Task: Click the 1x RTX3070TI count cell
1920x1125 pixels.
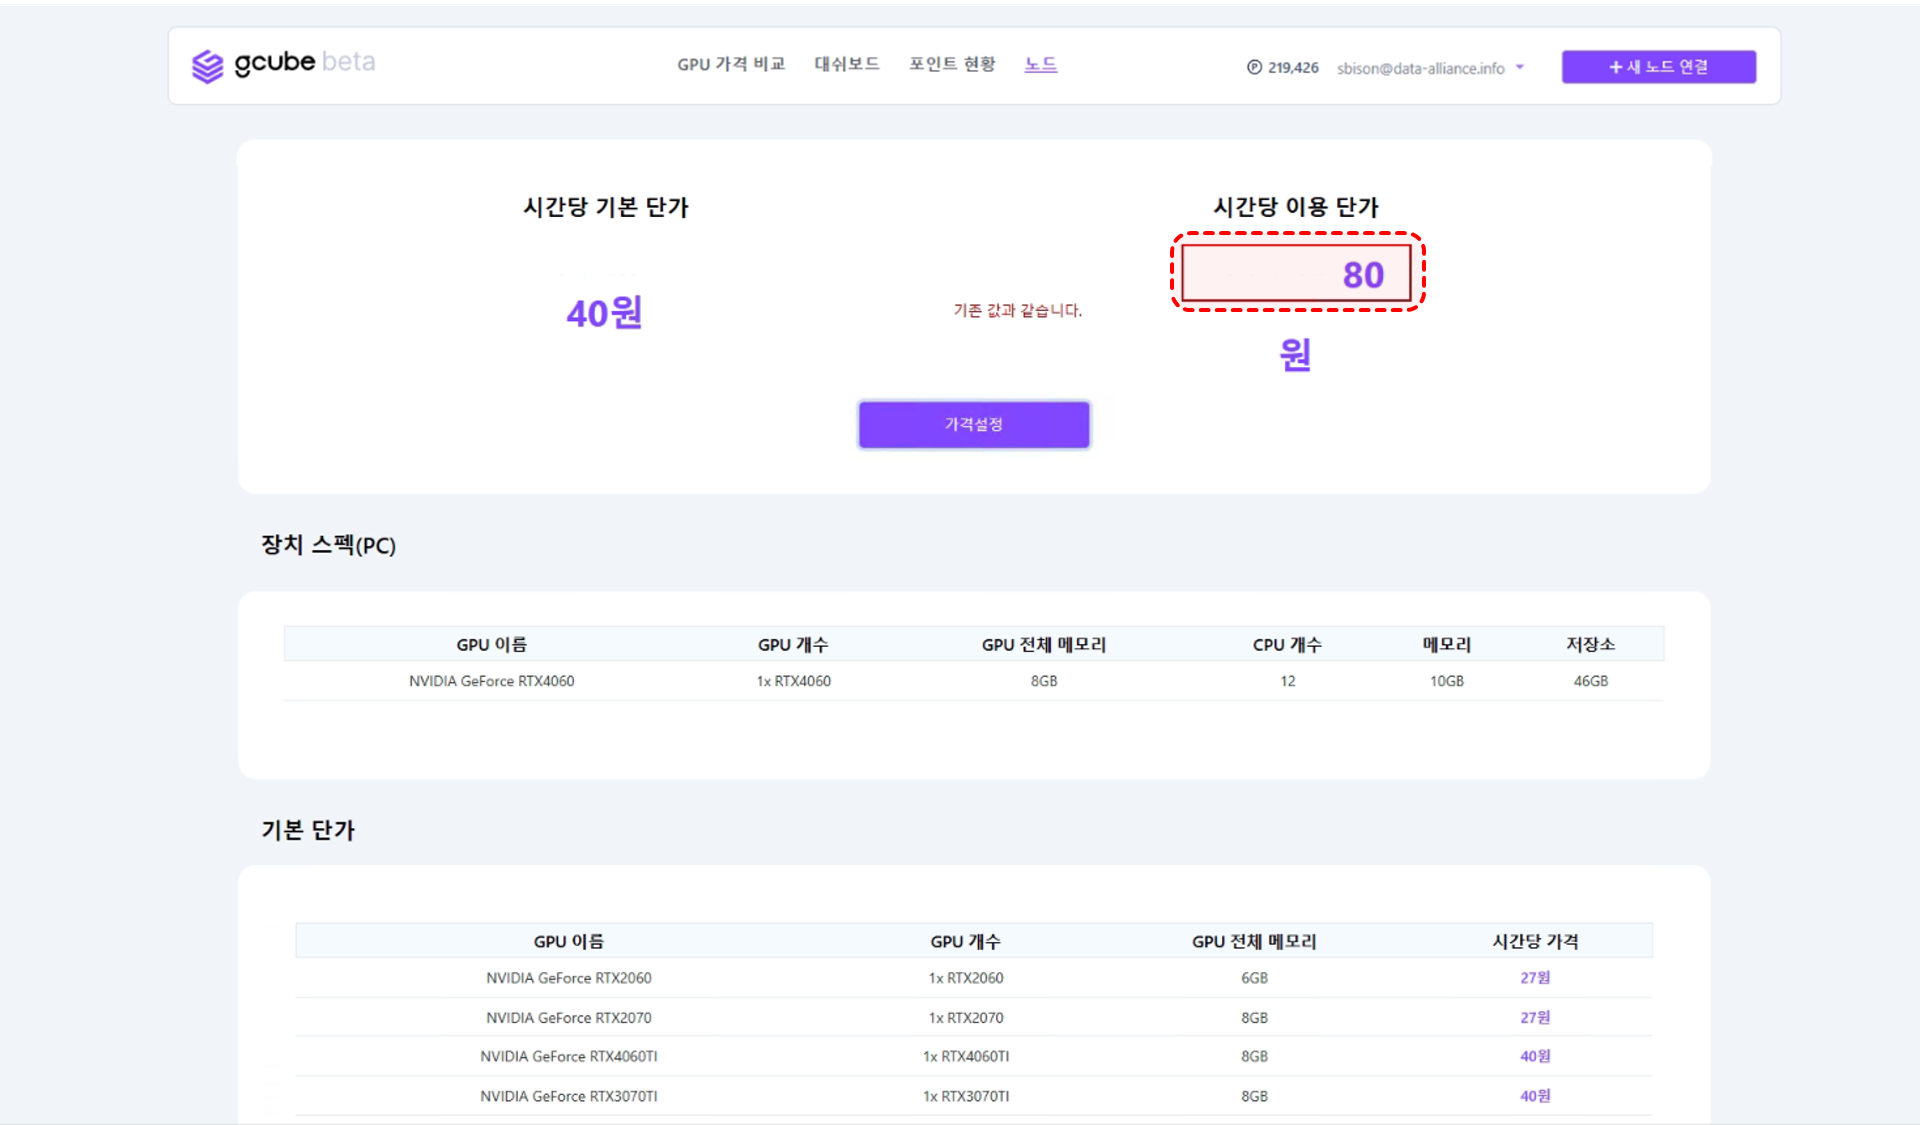Action: click(966, 1096)
